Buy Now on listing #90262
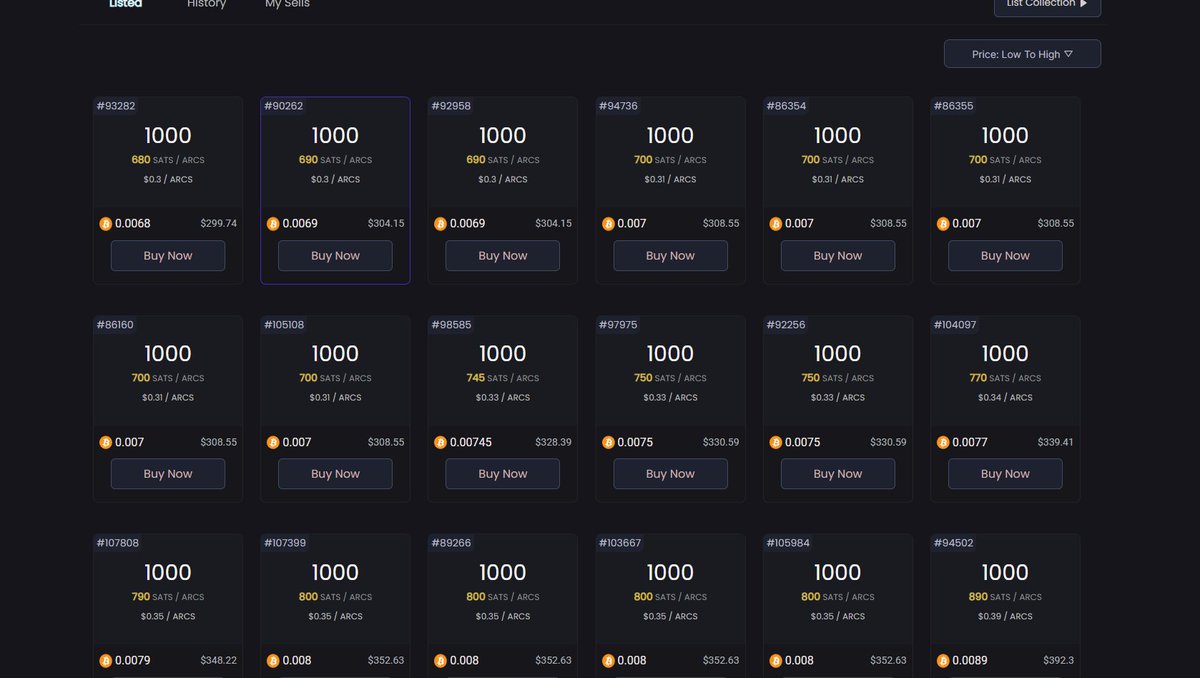The height and width of the screenshot is (678, 1200). click(x=335, y=256)
